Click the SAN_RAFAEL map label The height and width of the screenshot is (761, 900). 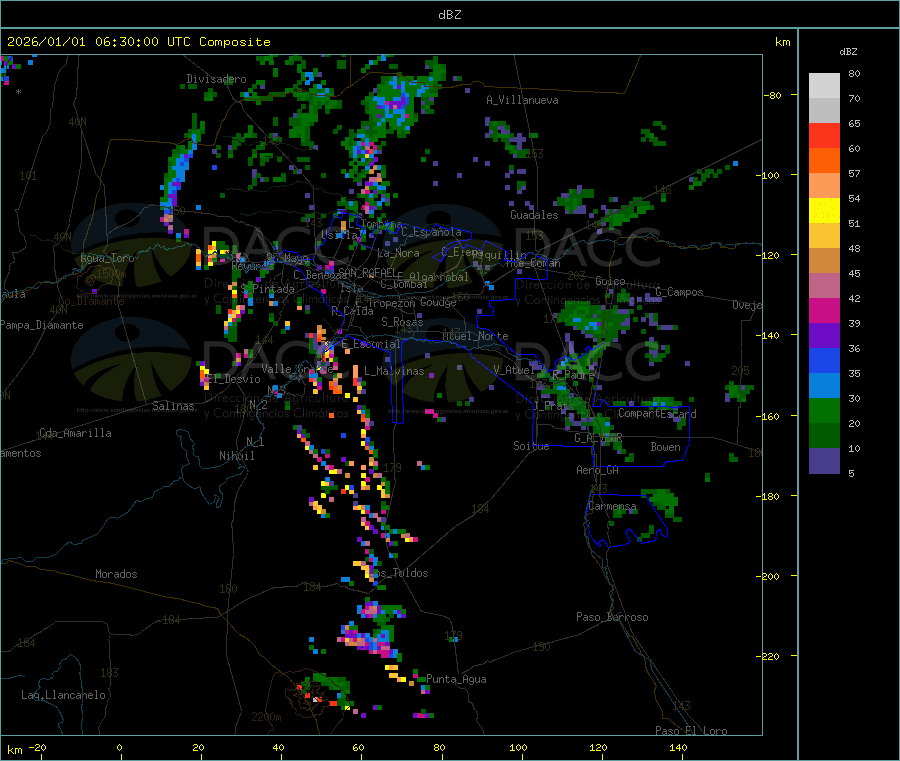(x=367, y=272)
